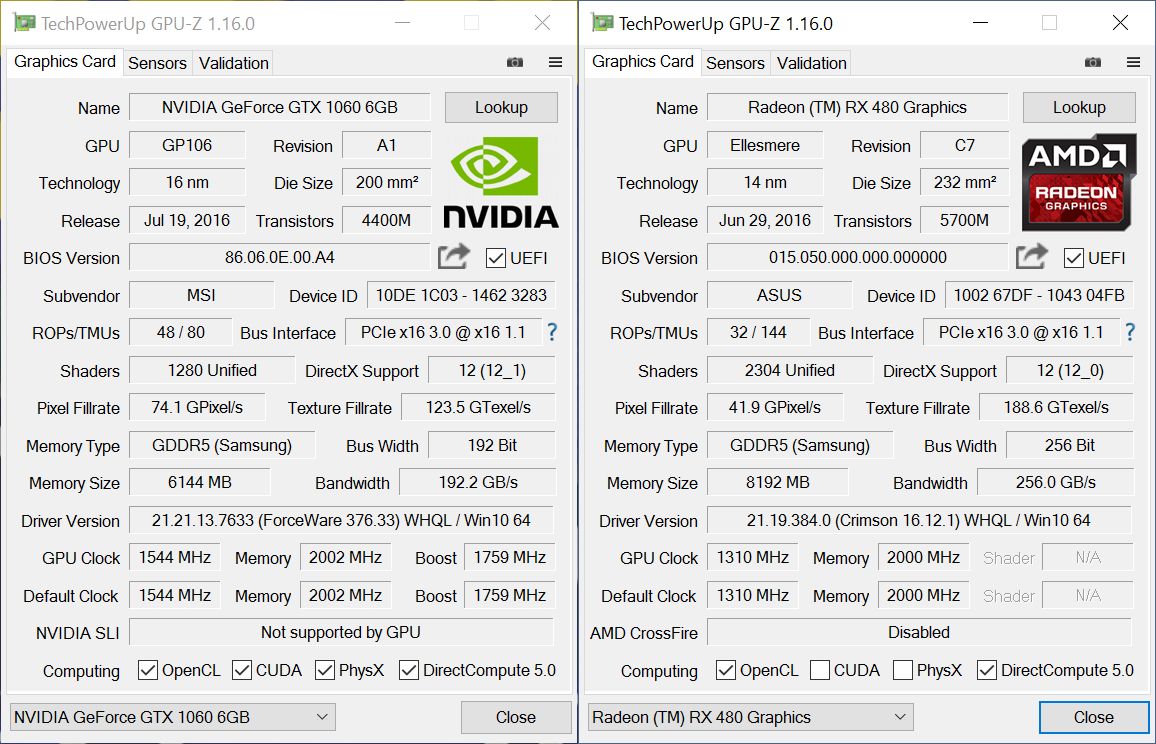Image resolution: width=1156 pixels, height=744 pixels.
Task: Click the Name field showing Radeon (TM) RX 480 Graphics
Action: tap(857, 108)
